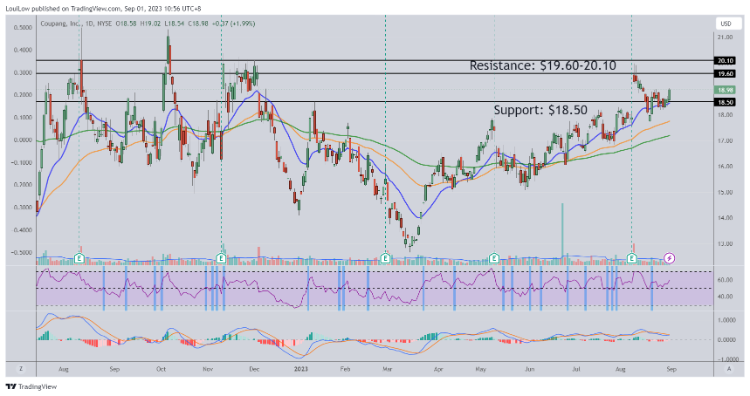750x396 pixels.
Task: Click the A auto-scale button at the bottom right
Action: (x=728, y=369)
